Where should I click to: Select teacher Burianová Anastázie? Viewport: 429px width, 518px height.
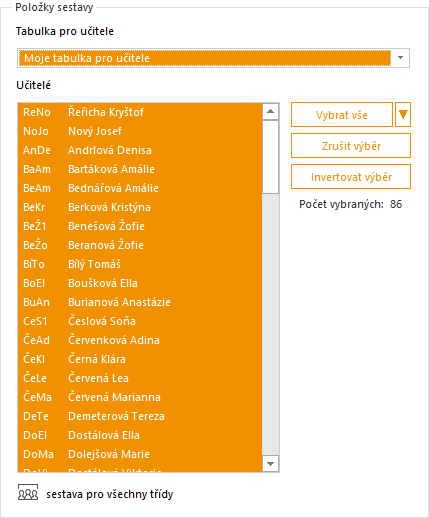[x=140, y=302]
